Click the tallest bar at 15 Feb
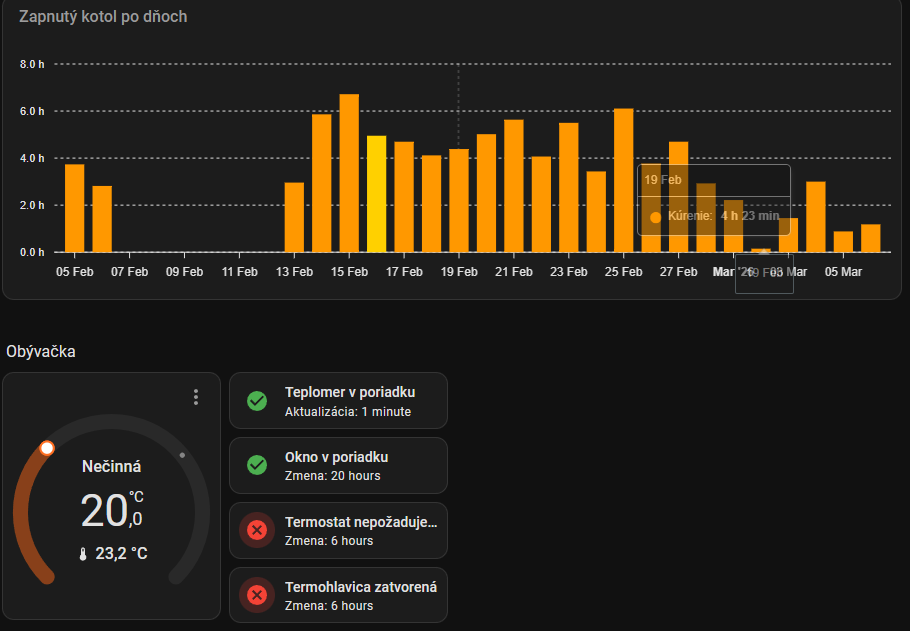Screen dimensions: 910x631 (x=349, y=173)
